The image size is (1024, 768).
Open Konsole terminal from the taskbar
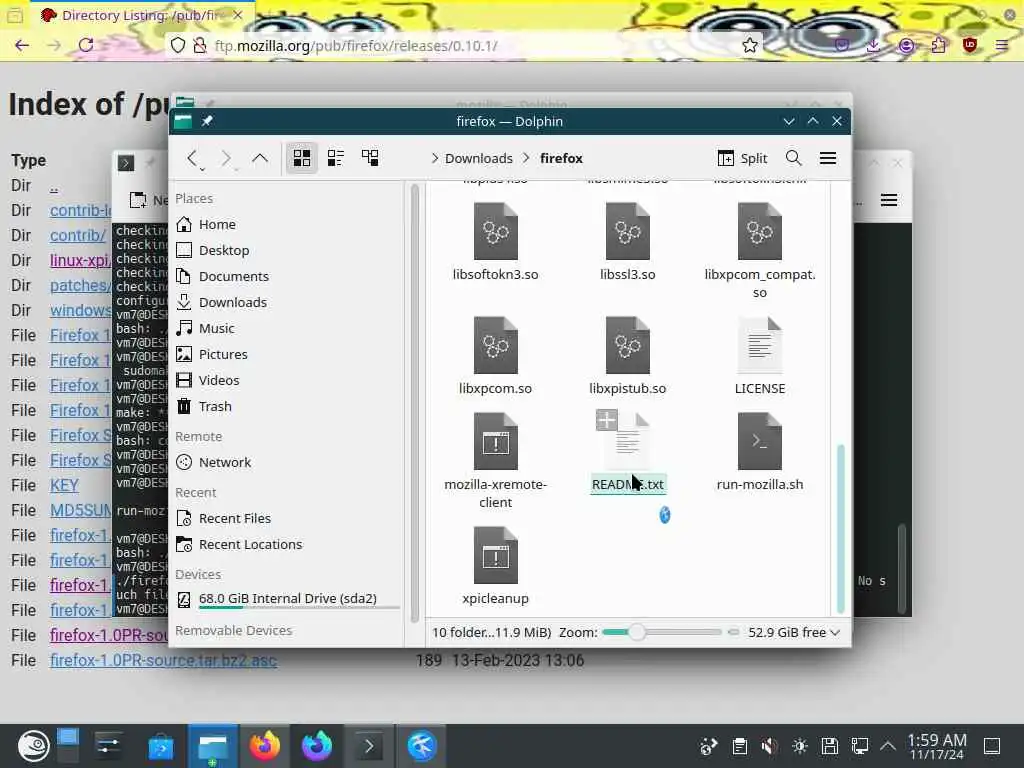coord(369,746)
